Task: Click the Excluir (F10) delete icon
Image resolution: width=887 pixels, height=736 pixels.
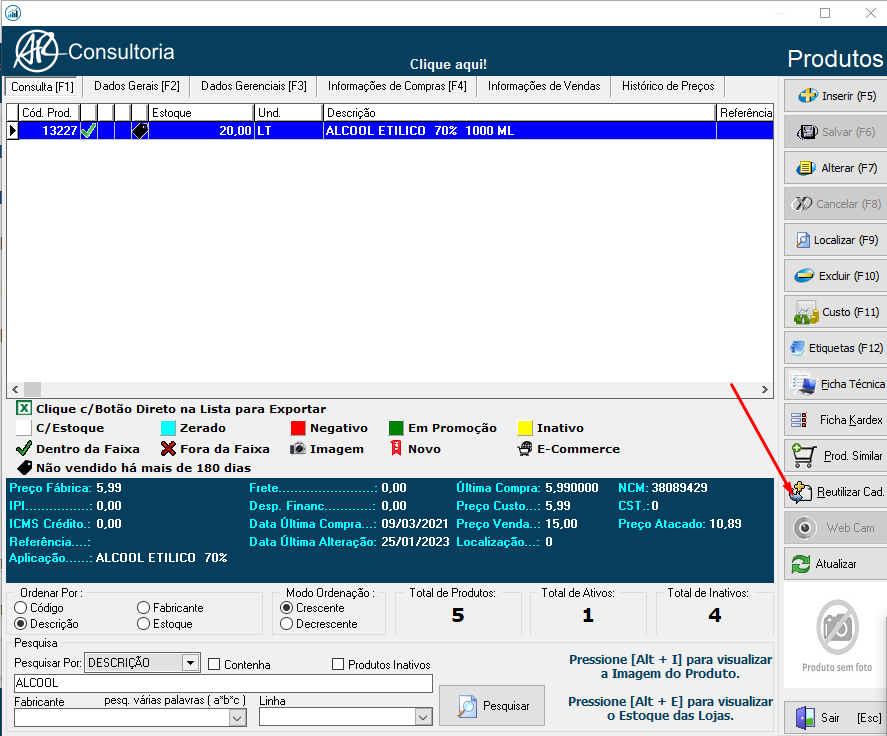Action: coord(804,276)
